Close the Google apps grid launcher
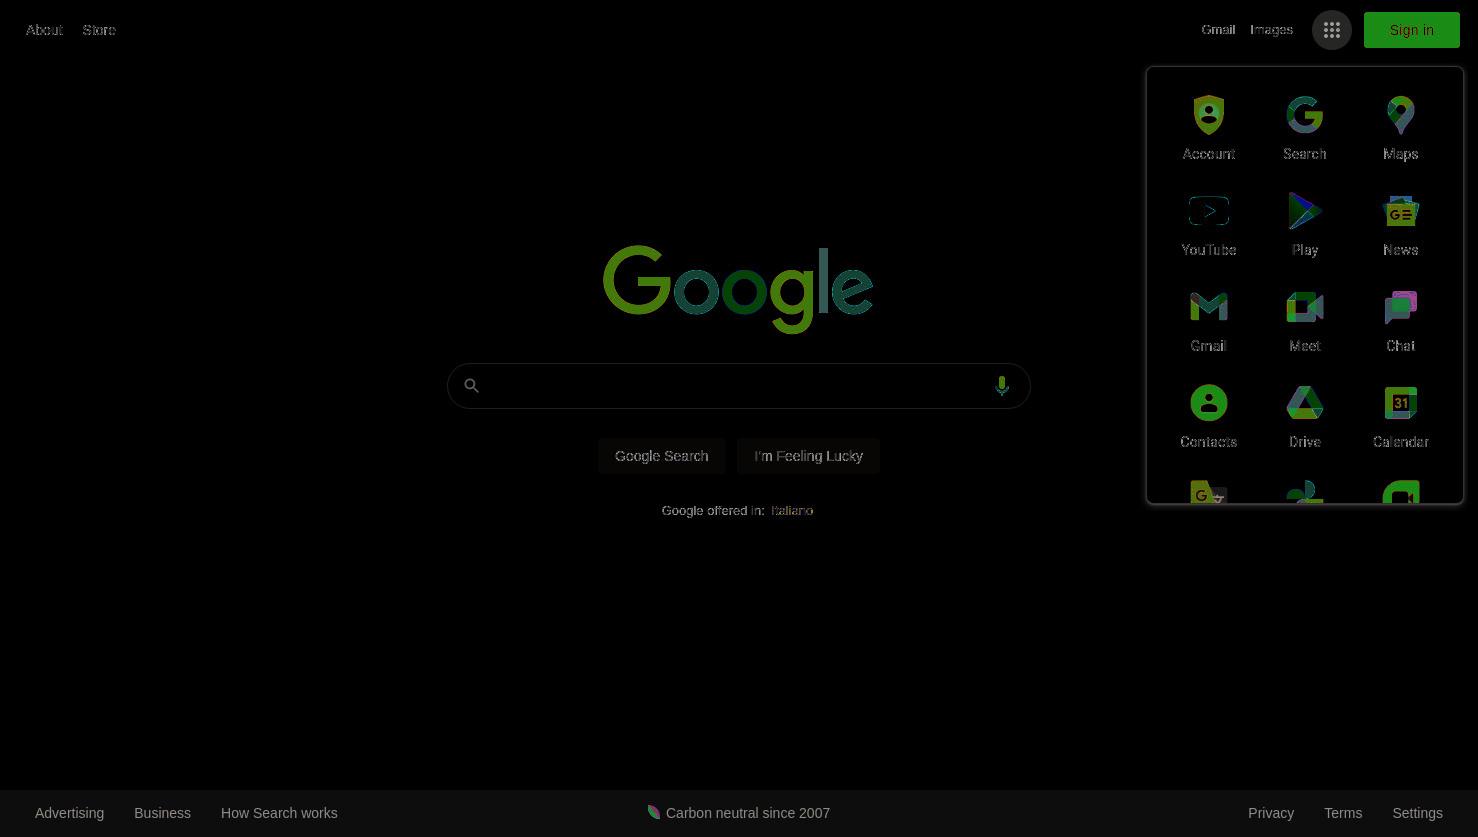The width and height of the screenshot is (1478, 837). coord(1331,30)
